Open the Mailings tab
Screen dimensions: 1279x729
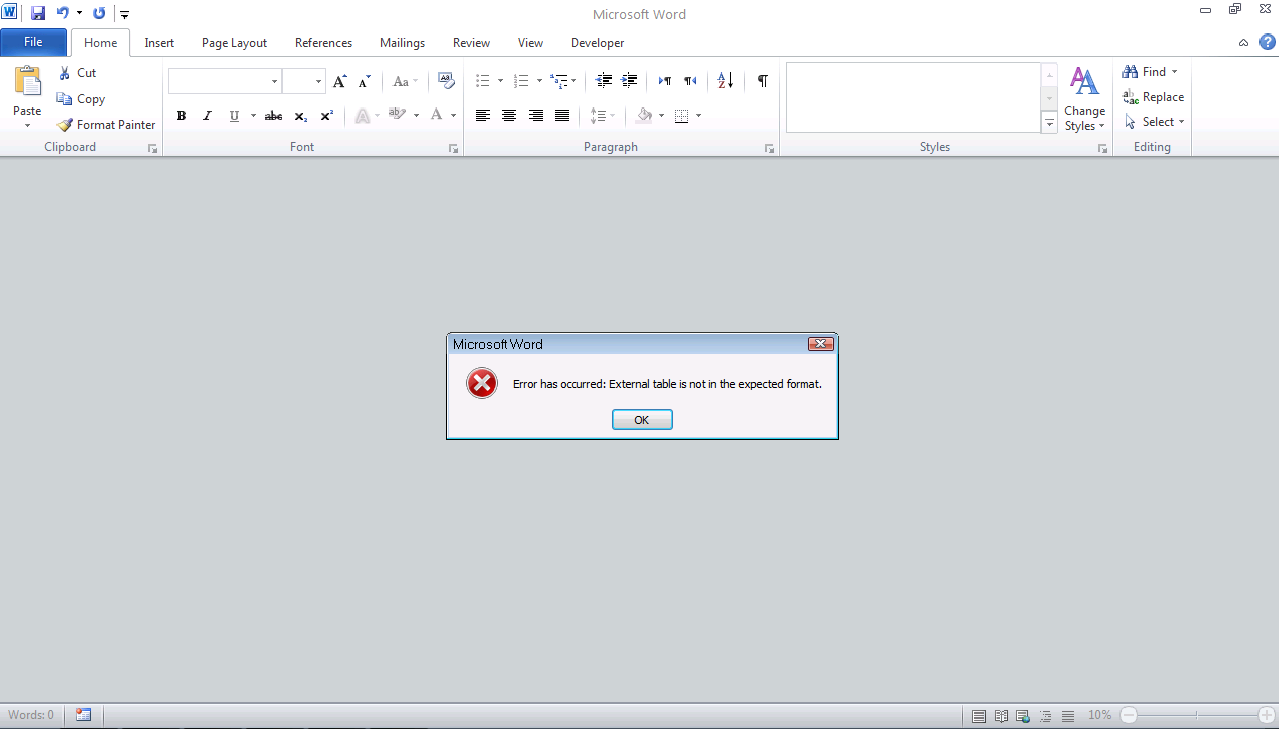coord(402,43)
